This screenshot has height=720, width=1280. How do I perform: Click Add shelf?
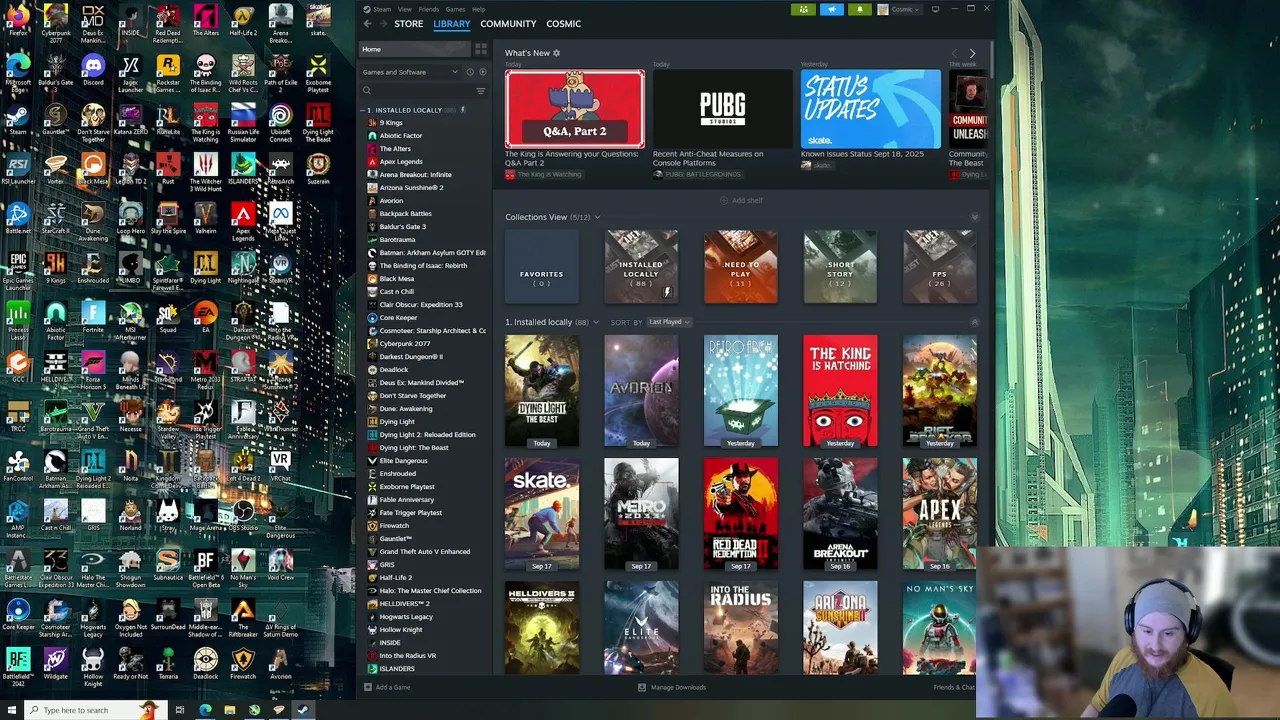tap(741, 200)
